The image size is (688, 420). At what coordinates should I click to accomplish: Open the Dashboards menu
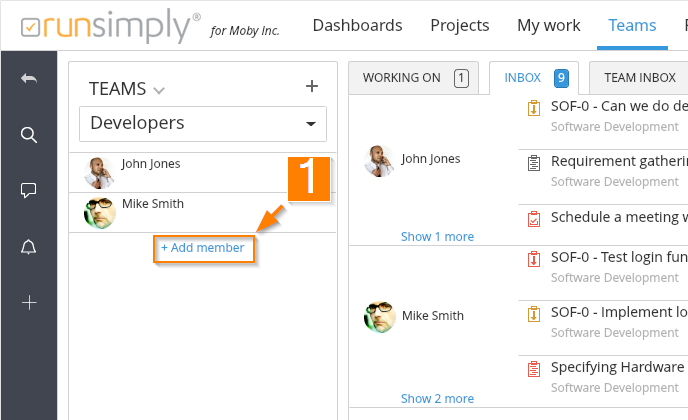pos(357,25)
